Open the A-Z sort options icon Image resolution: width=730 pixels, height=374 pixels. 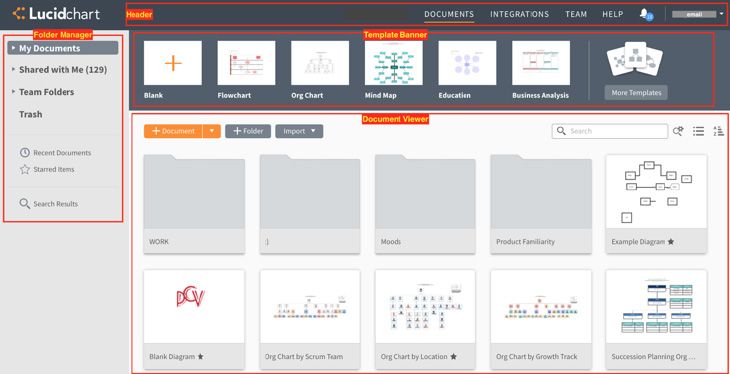[x=718, y=131]
